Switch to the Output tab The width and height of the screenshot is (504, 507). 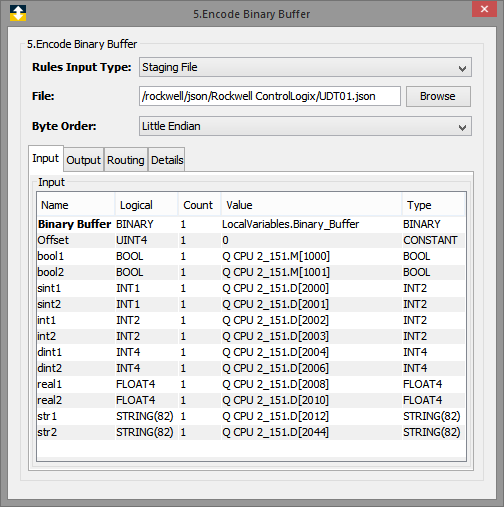83,160
